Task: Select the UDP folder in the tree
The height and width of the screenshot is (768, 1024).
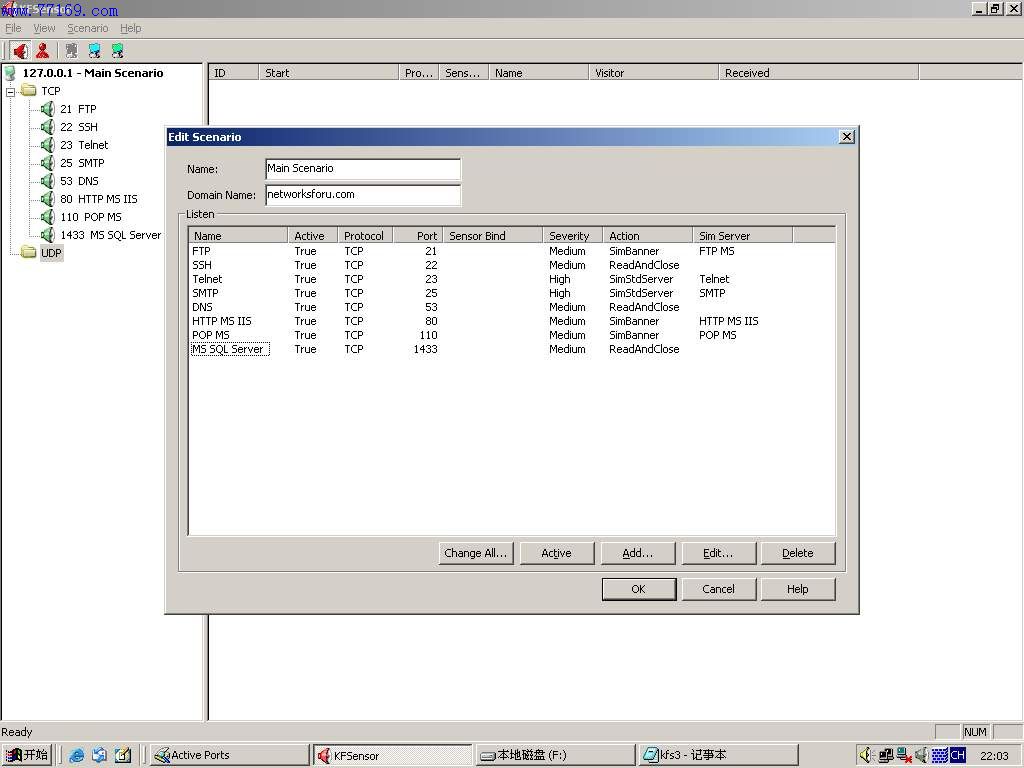Action: coord(51,253)
